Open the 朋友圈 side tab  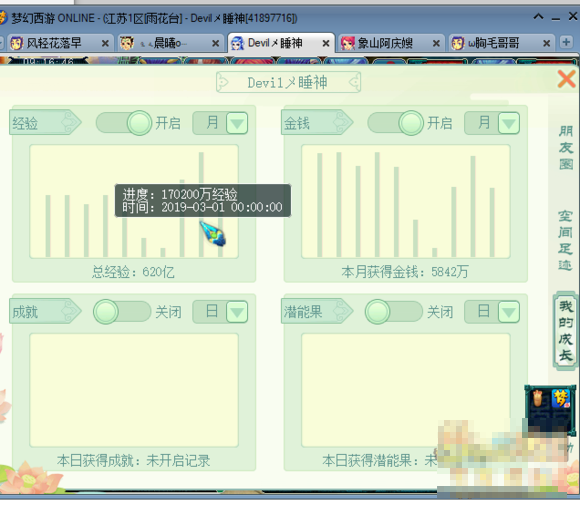click(566, 148)
